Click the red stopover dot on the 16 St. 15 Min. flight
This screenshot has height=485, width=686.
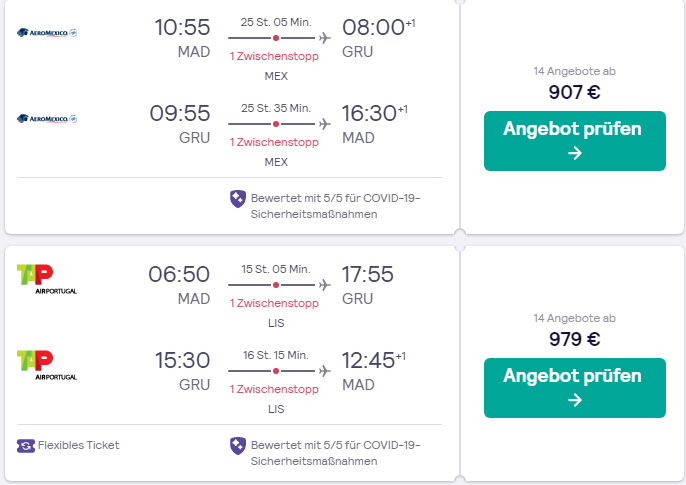[x=276, y=371]
